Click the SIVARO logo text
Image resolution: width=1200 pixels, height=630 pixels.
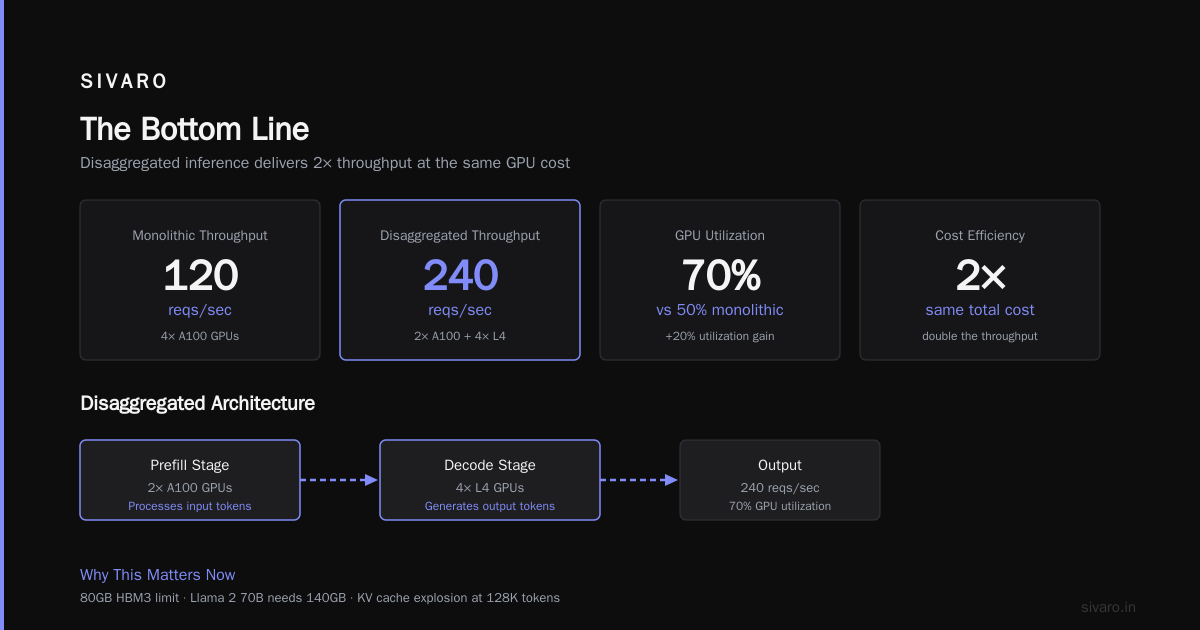coord(124,82)
